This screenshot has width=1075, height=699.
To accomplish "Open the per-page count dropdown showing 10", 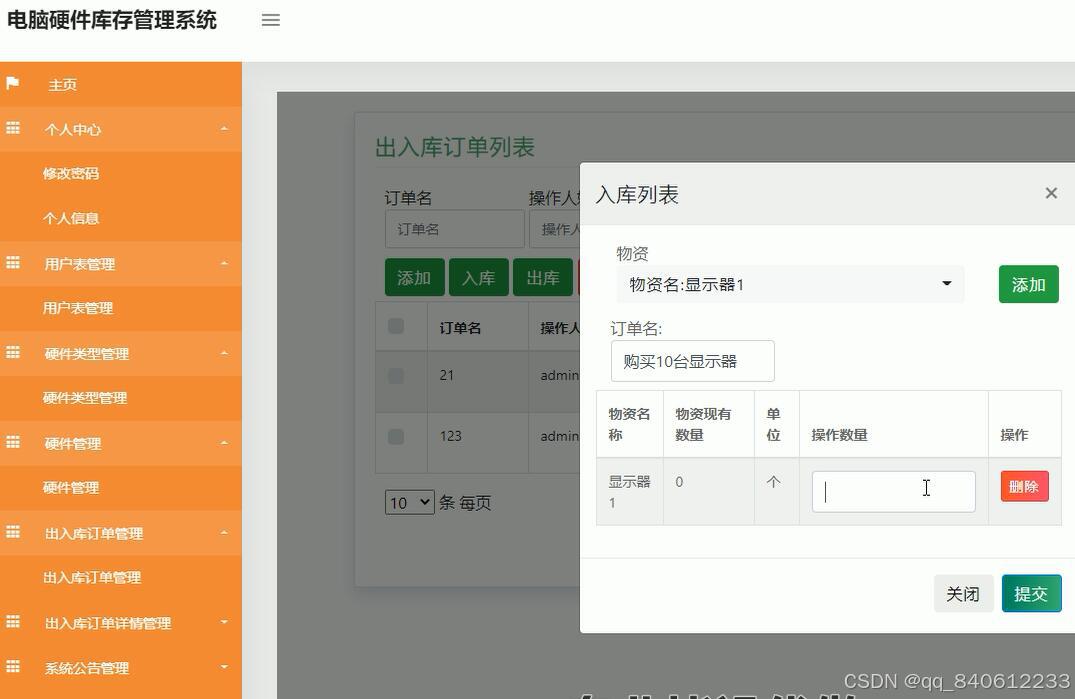I will [409, 502].
